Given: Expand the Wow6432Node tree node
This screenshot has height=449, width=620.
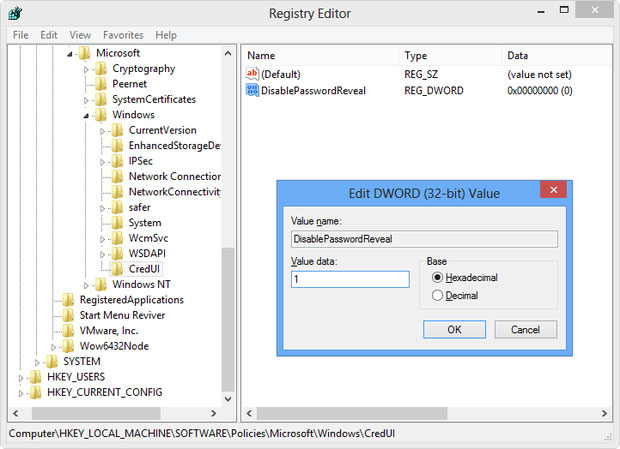Looking at the screenshot, I should pyautogui.click(x=53, y=347).
